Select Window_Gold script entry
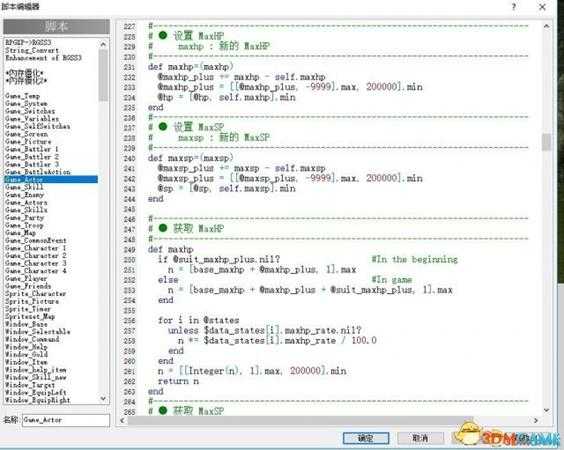The image size is (564, 450). pos(26,354)
